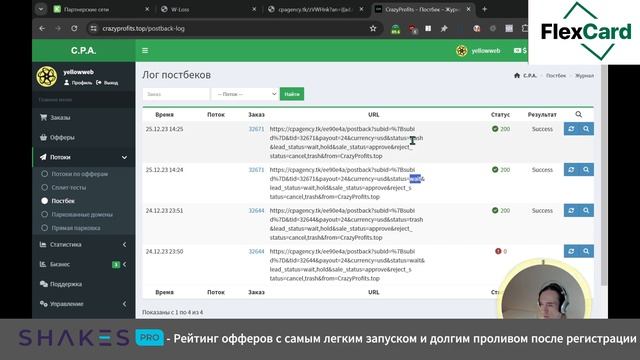This screenshot has width=640, height=360.
Task: Go back in browser history
Action: [42, 29]
